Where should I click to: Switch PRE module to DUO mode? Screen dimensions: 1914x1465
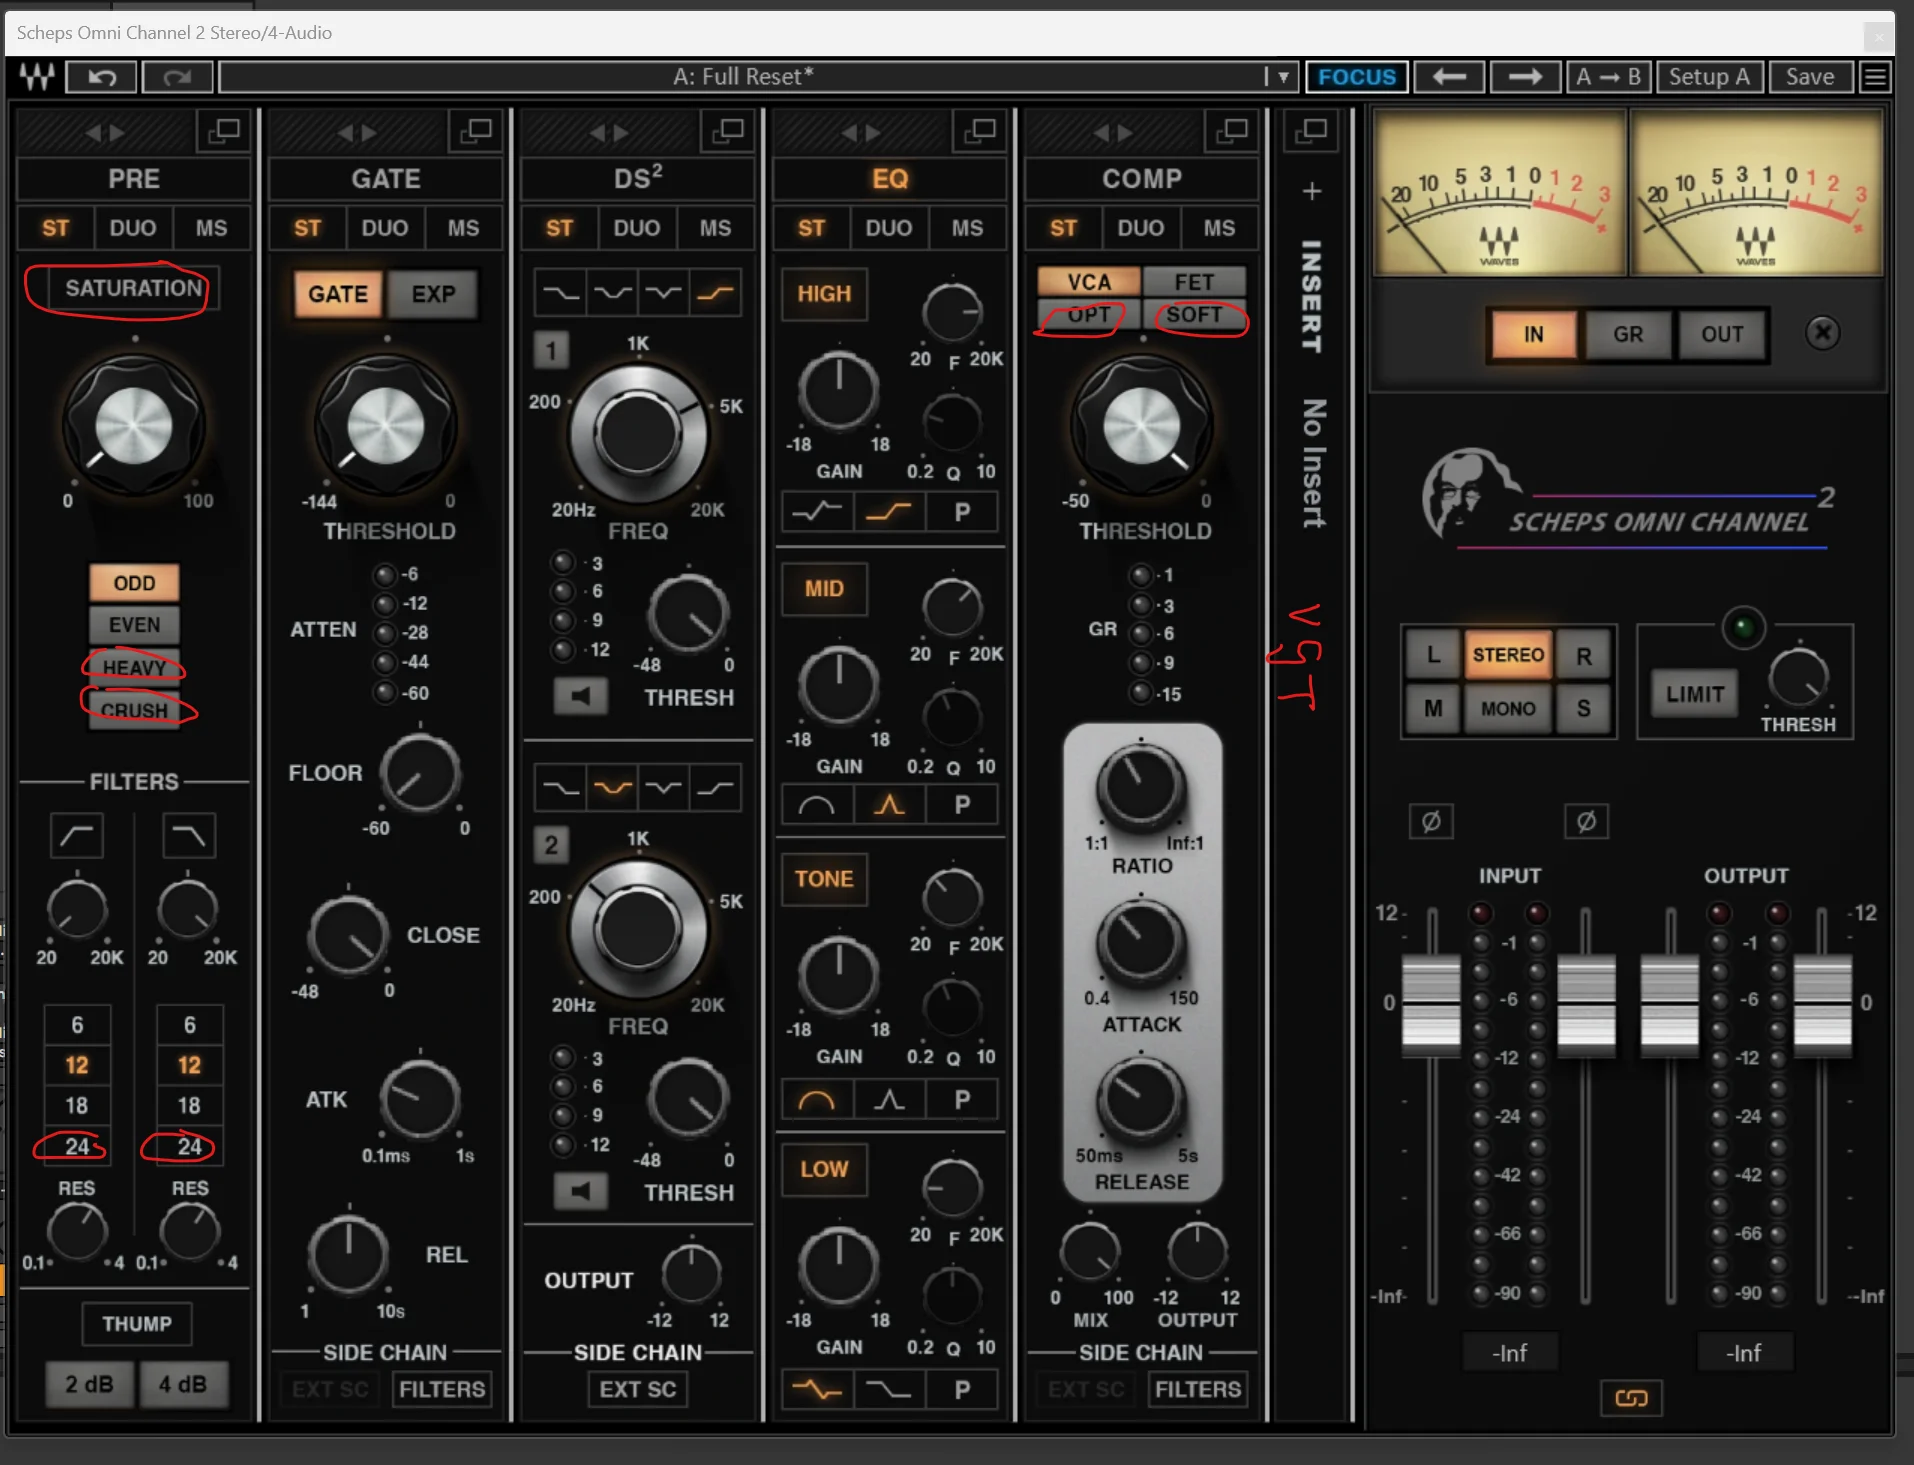pyautogui.click(x=133, y=228)
